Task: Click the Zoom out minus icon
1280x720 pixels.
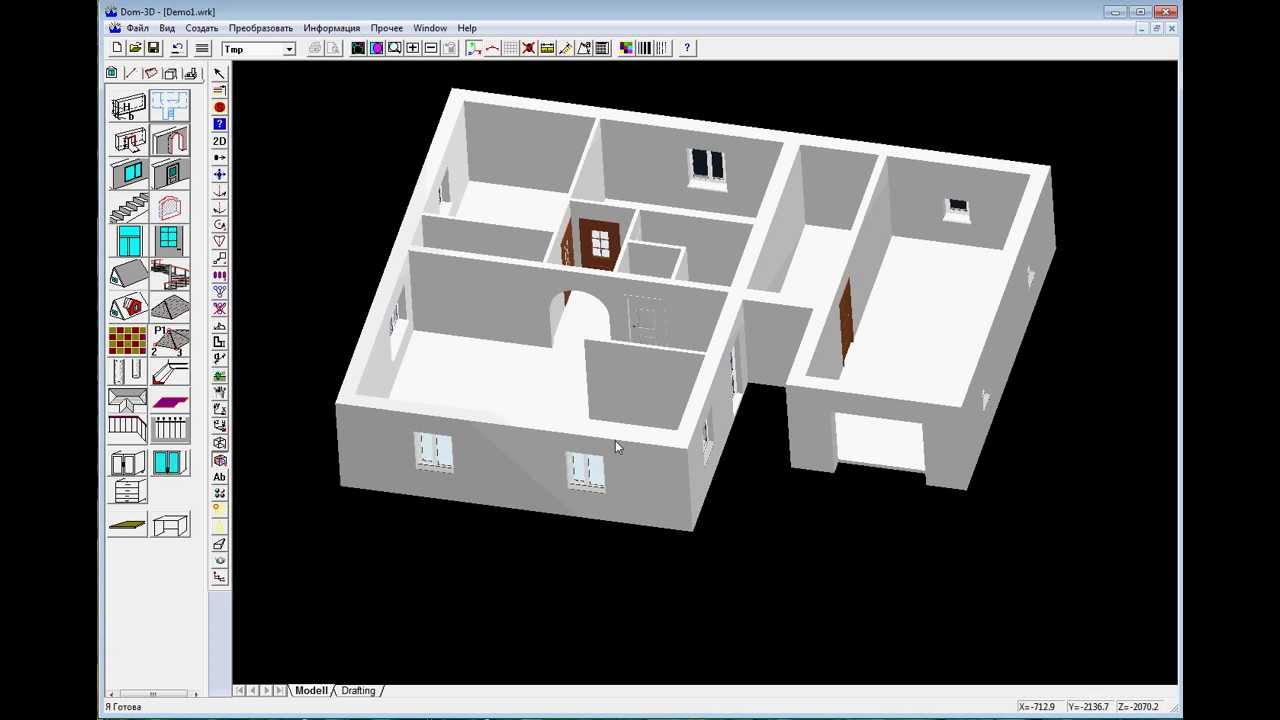Action: tap(431, 48)
